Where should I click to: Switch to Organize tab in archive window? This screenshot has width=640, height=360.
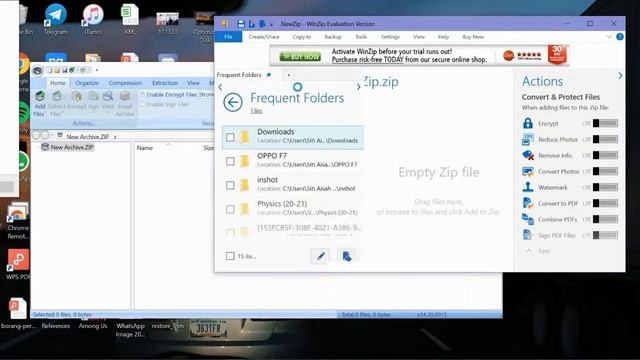87,83
